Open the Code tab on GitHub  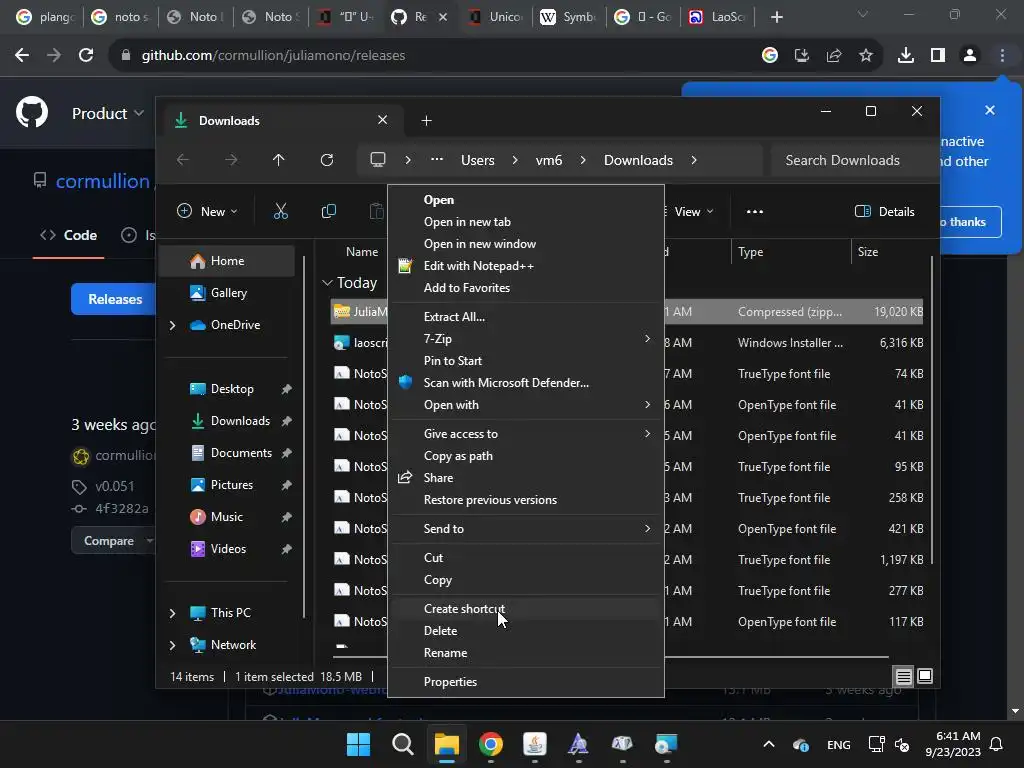69,235
